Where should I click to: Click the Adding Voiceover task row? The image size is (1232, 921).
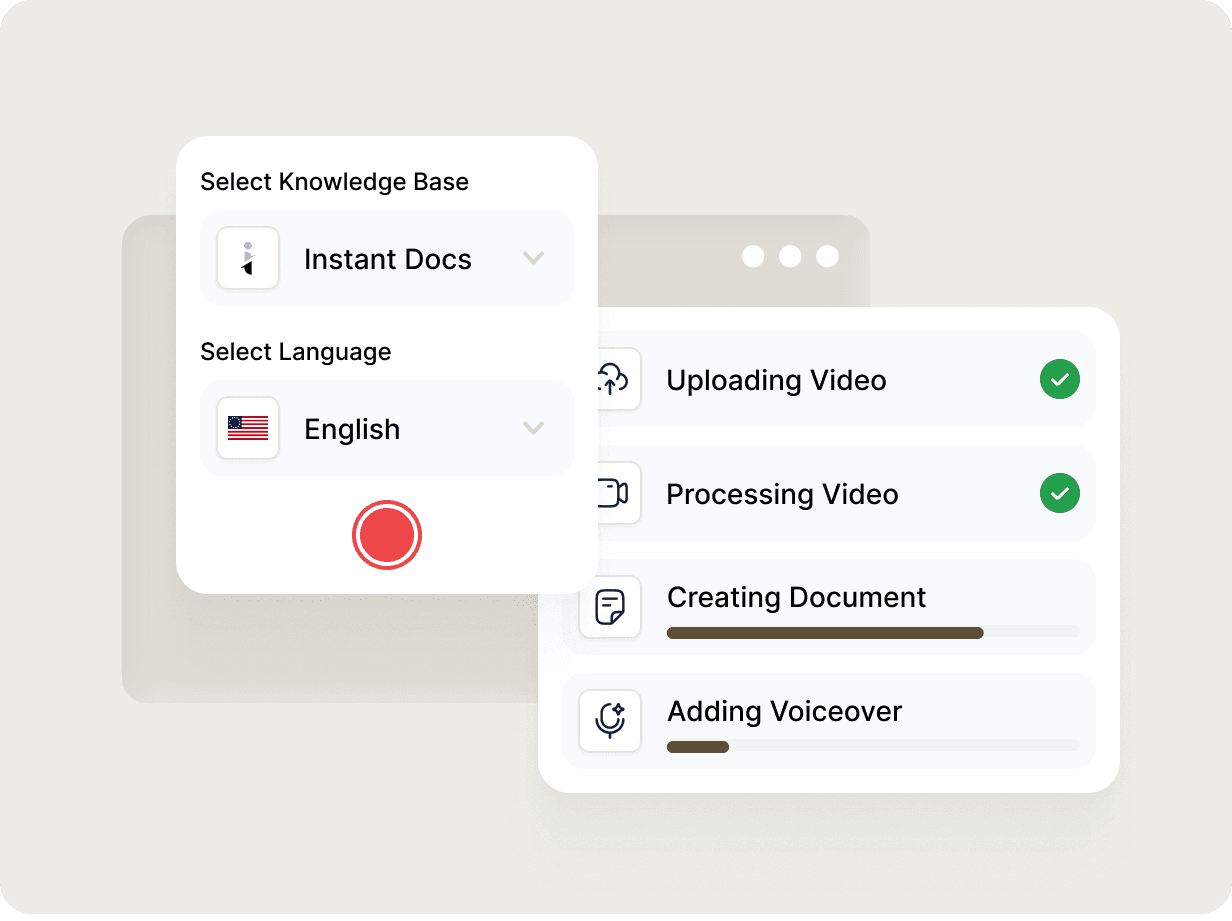pyautogui.click(x=828, y=720)
